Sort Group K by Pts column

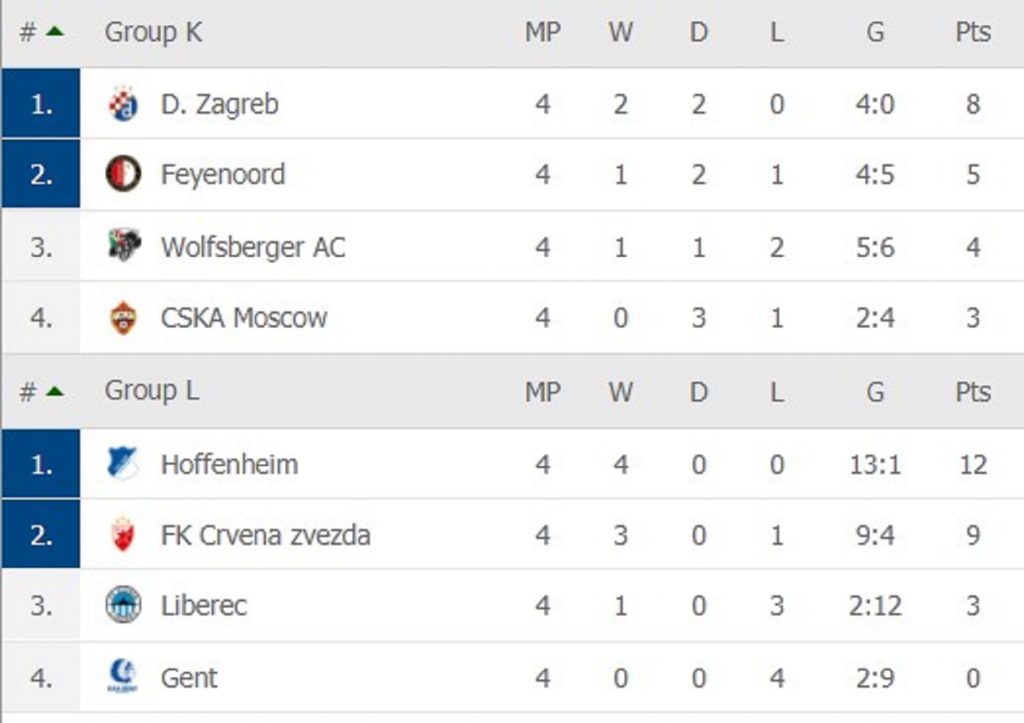972,32
